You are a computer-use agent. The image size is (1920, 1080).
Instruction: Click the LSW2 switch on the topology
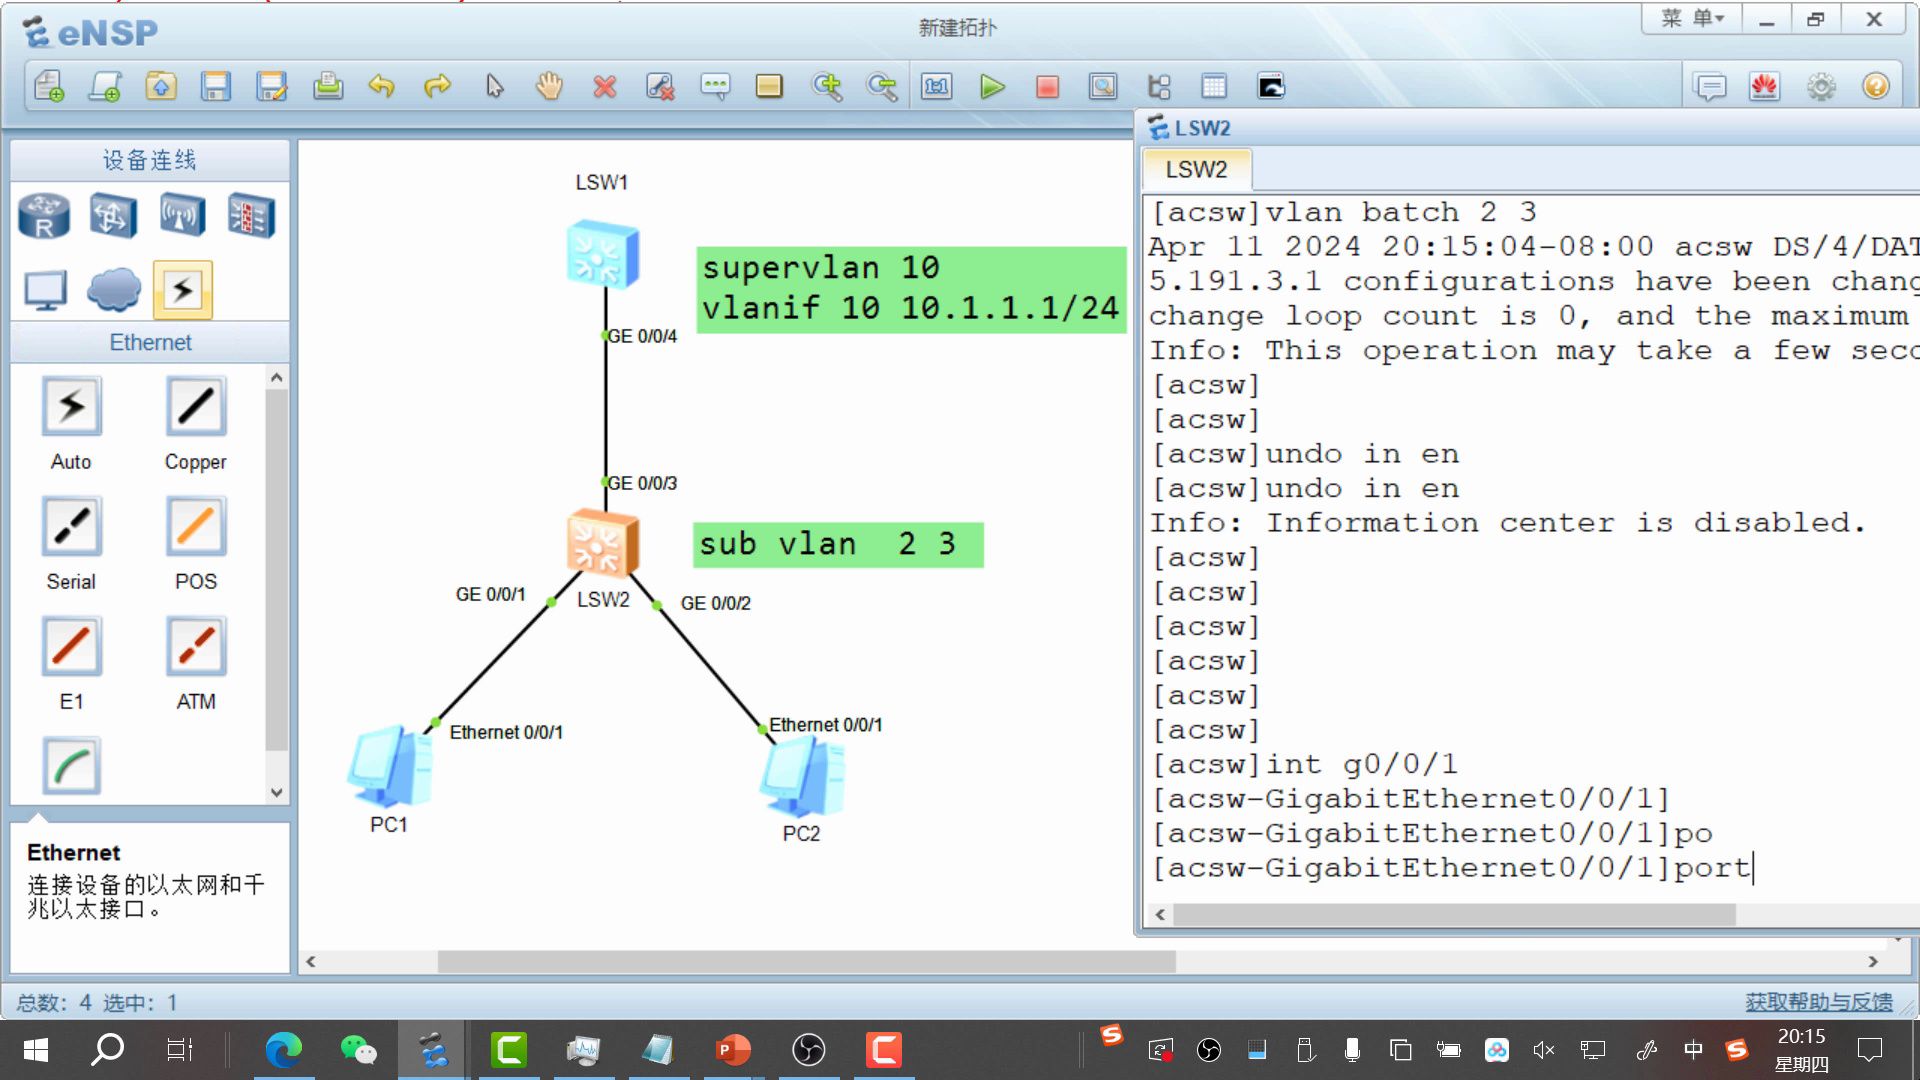tap(601, 544)
